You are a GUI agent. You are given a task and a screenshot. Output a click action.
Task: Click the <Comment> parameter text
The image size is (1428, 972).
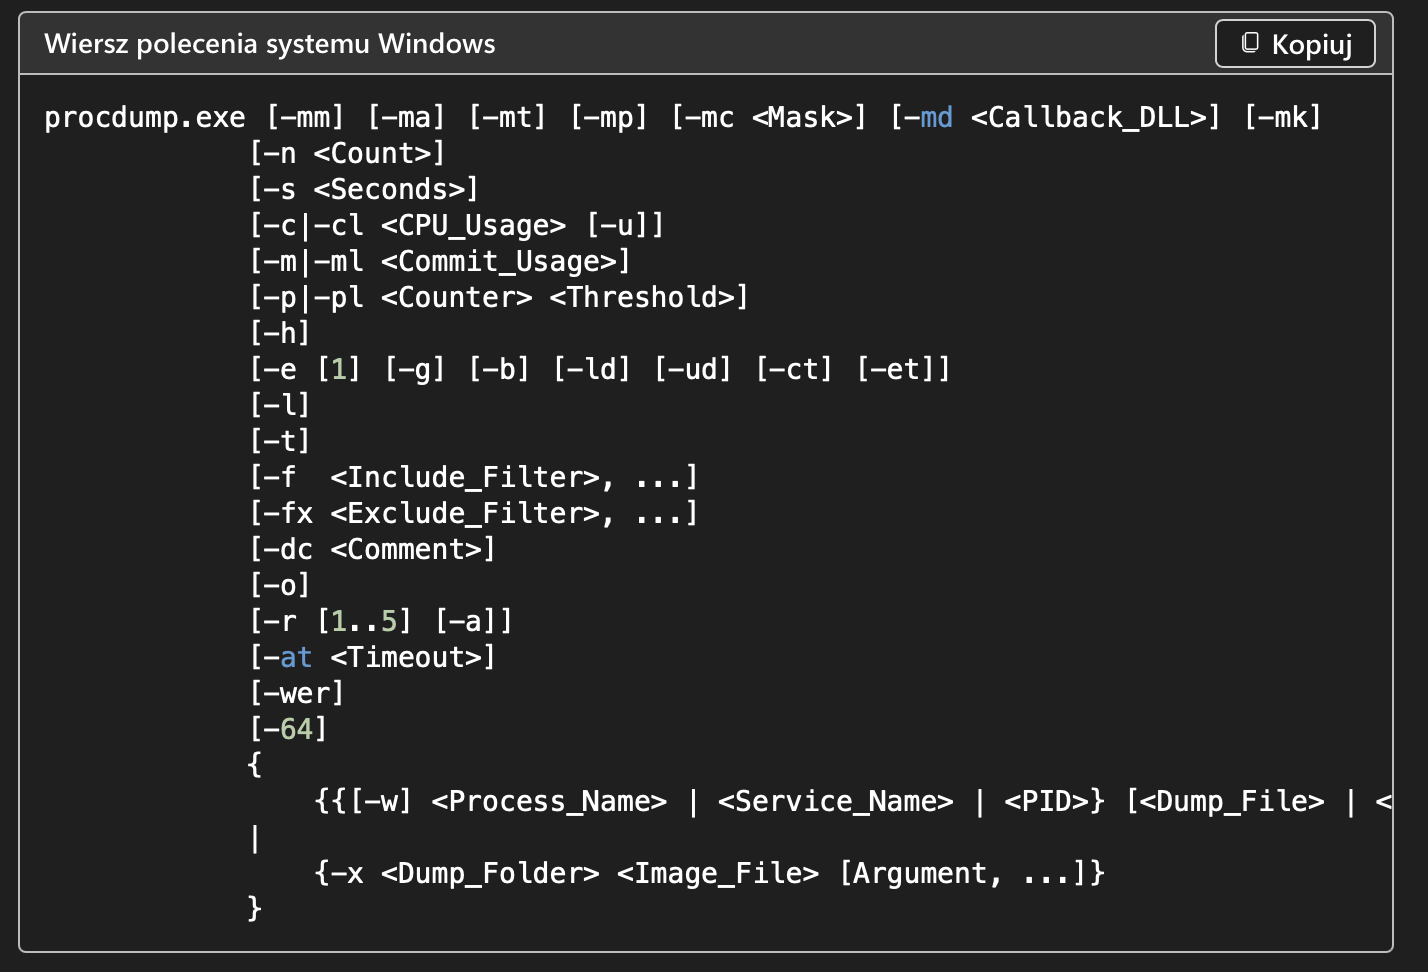tap(406, 549)
